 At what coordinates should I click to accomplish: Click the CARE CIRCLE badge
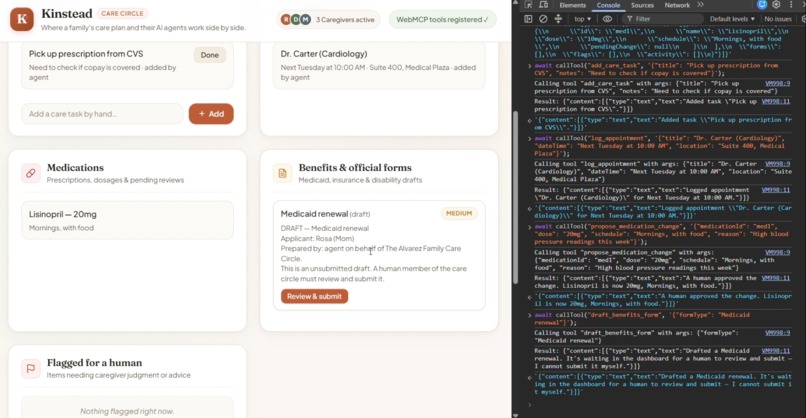coord(122,13)
